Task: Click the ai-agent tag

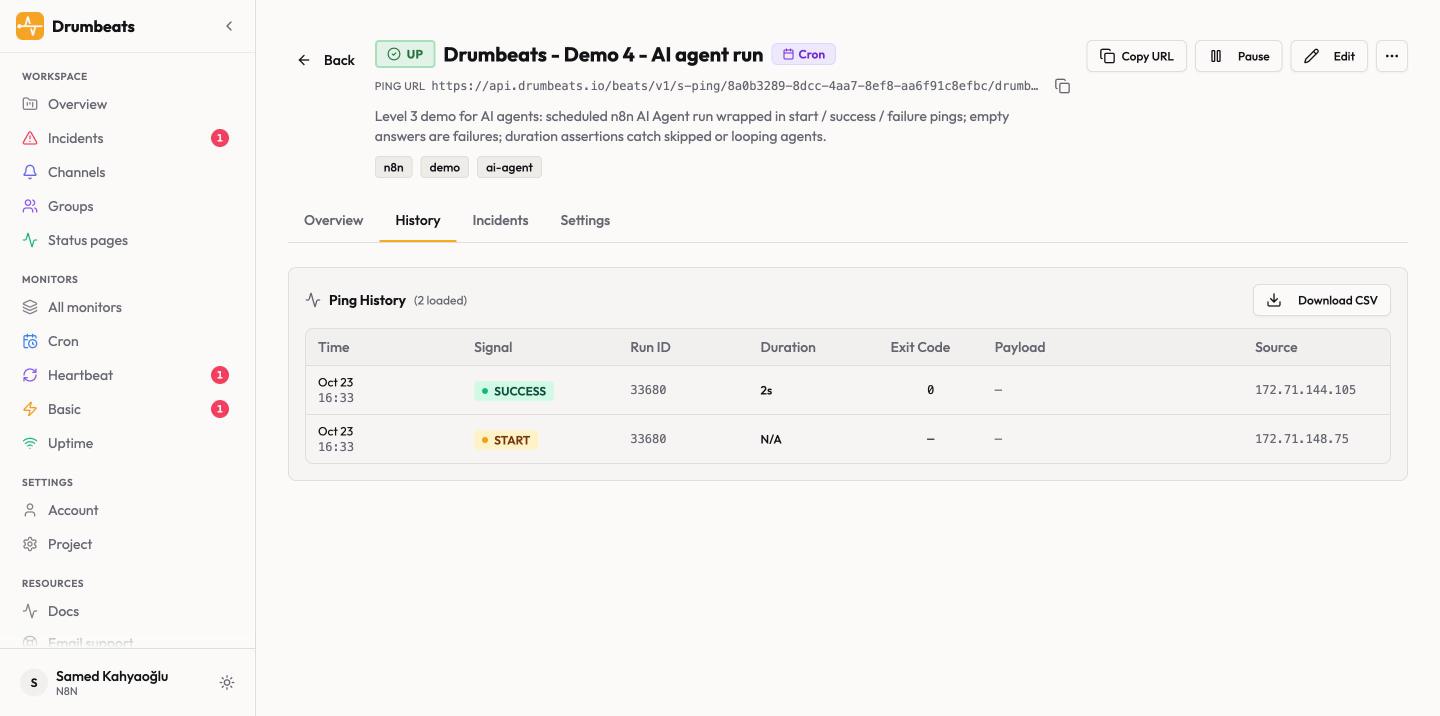Action: click(509, 167)
